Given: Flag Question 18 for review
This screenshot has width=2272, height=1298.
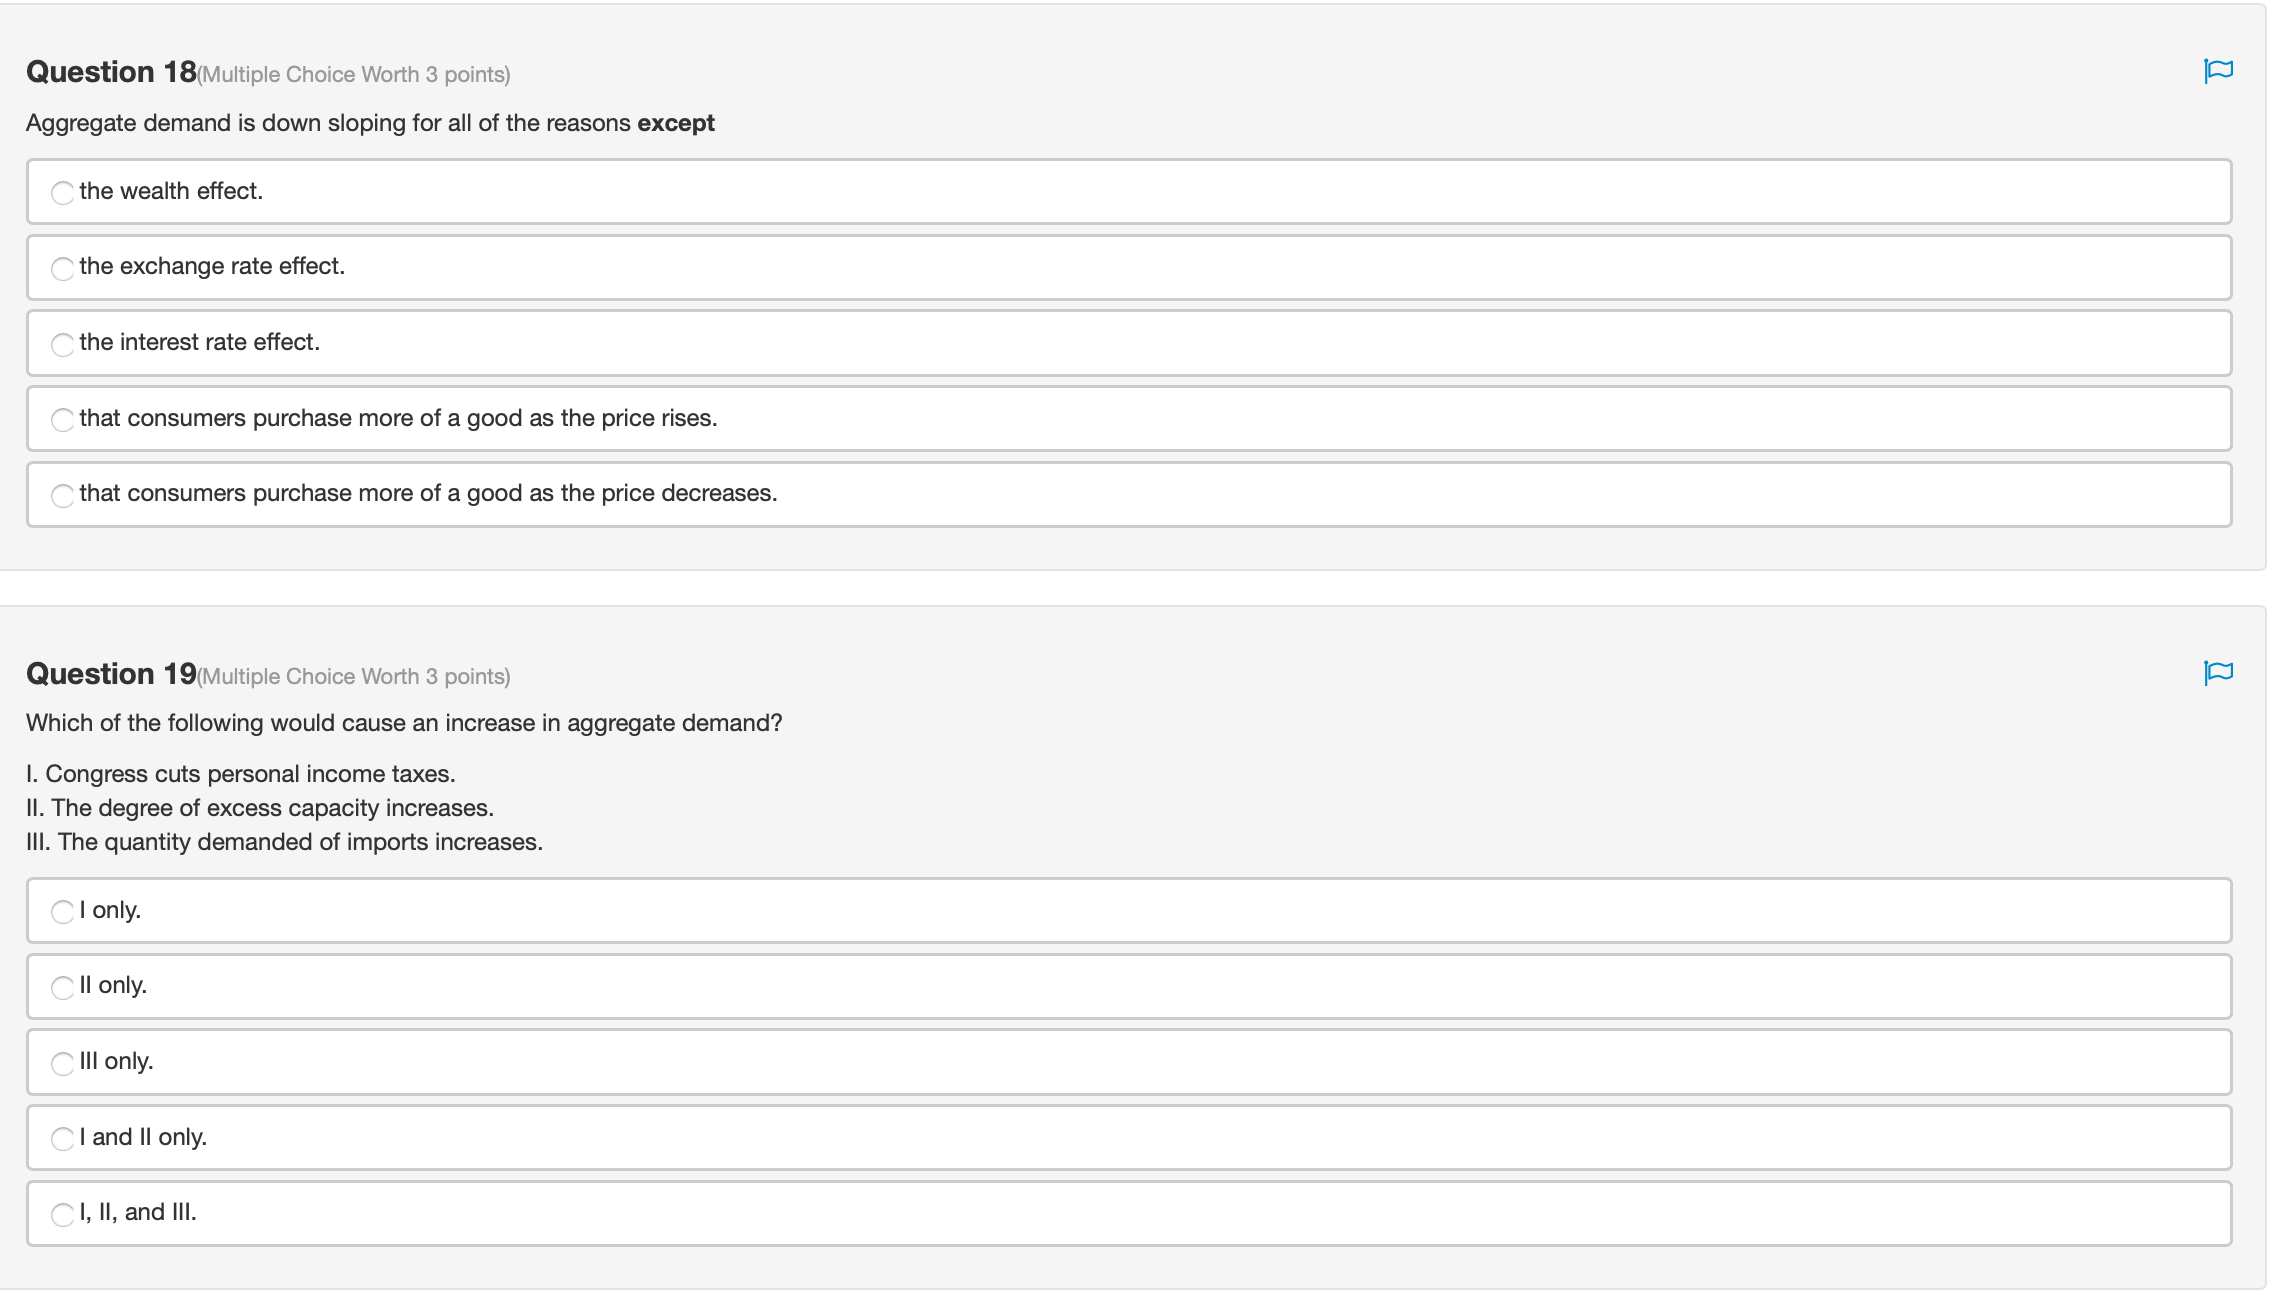Looking at the screenshot, I should [2218, 71].
